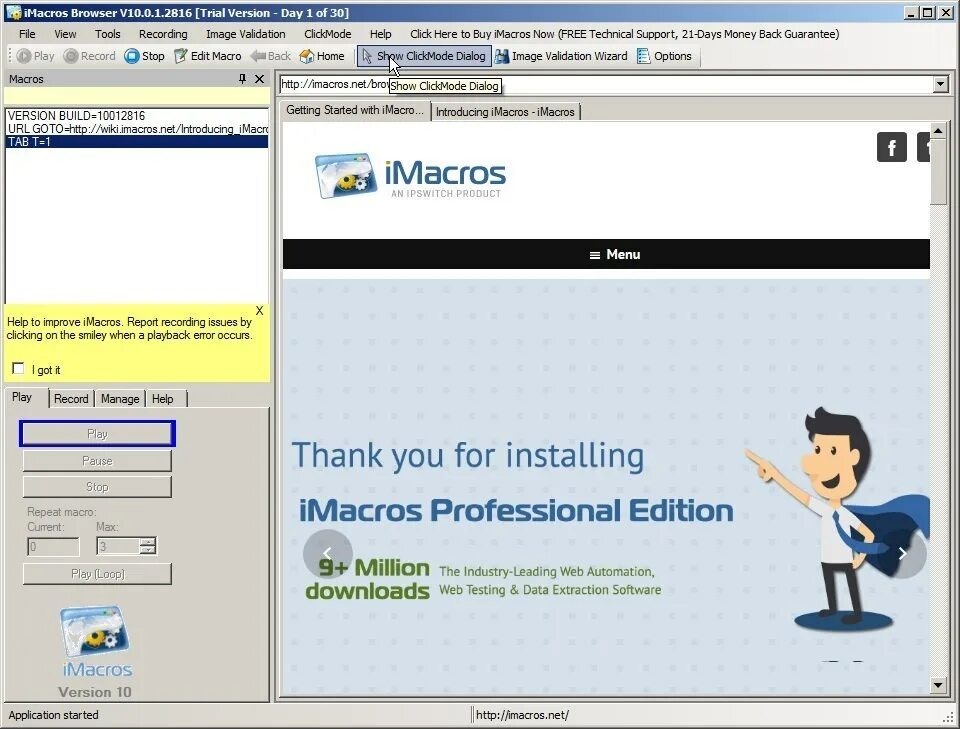Open Edit Macro from the toolbar
Viewport: 960px width, 729px height.
click(208, 56)
